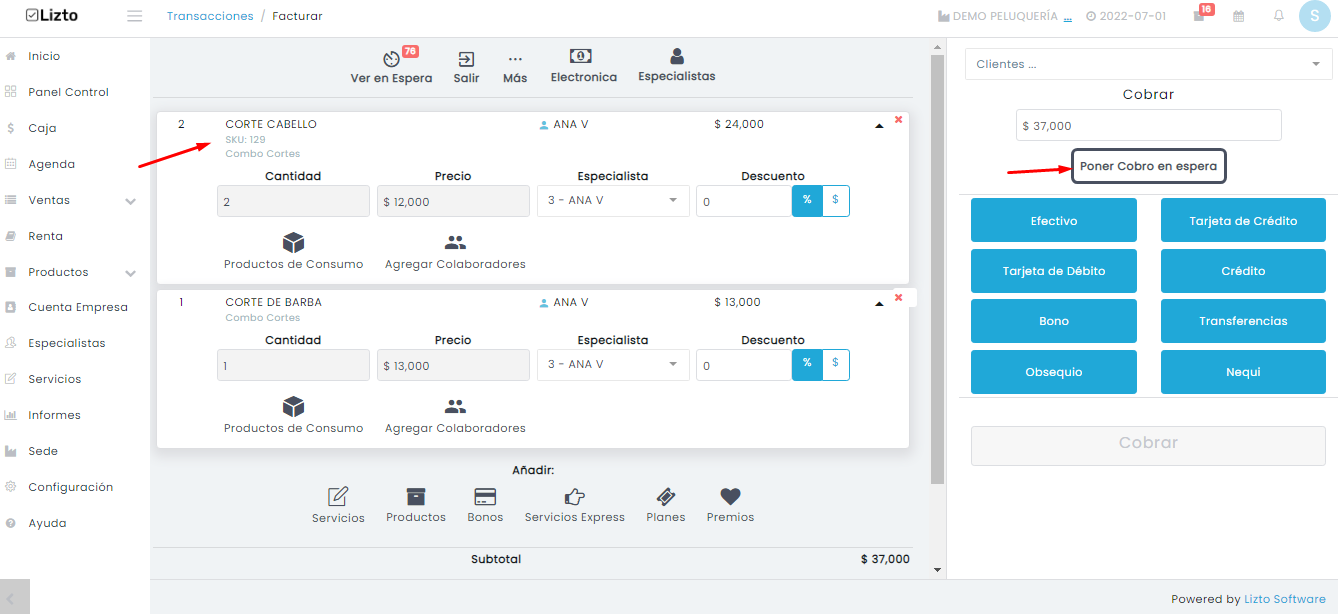Click Agregar Colaboradores under Corte de Barba
Viewport: 1338px width, 614px height.
tap(455, 416)
